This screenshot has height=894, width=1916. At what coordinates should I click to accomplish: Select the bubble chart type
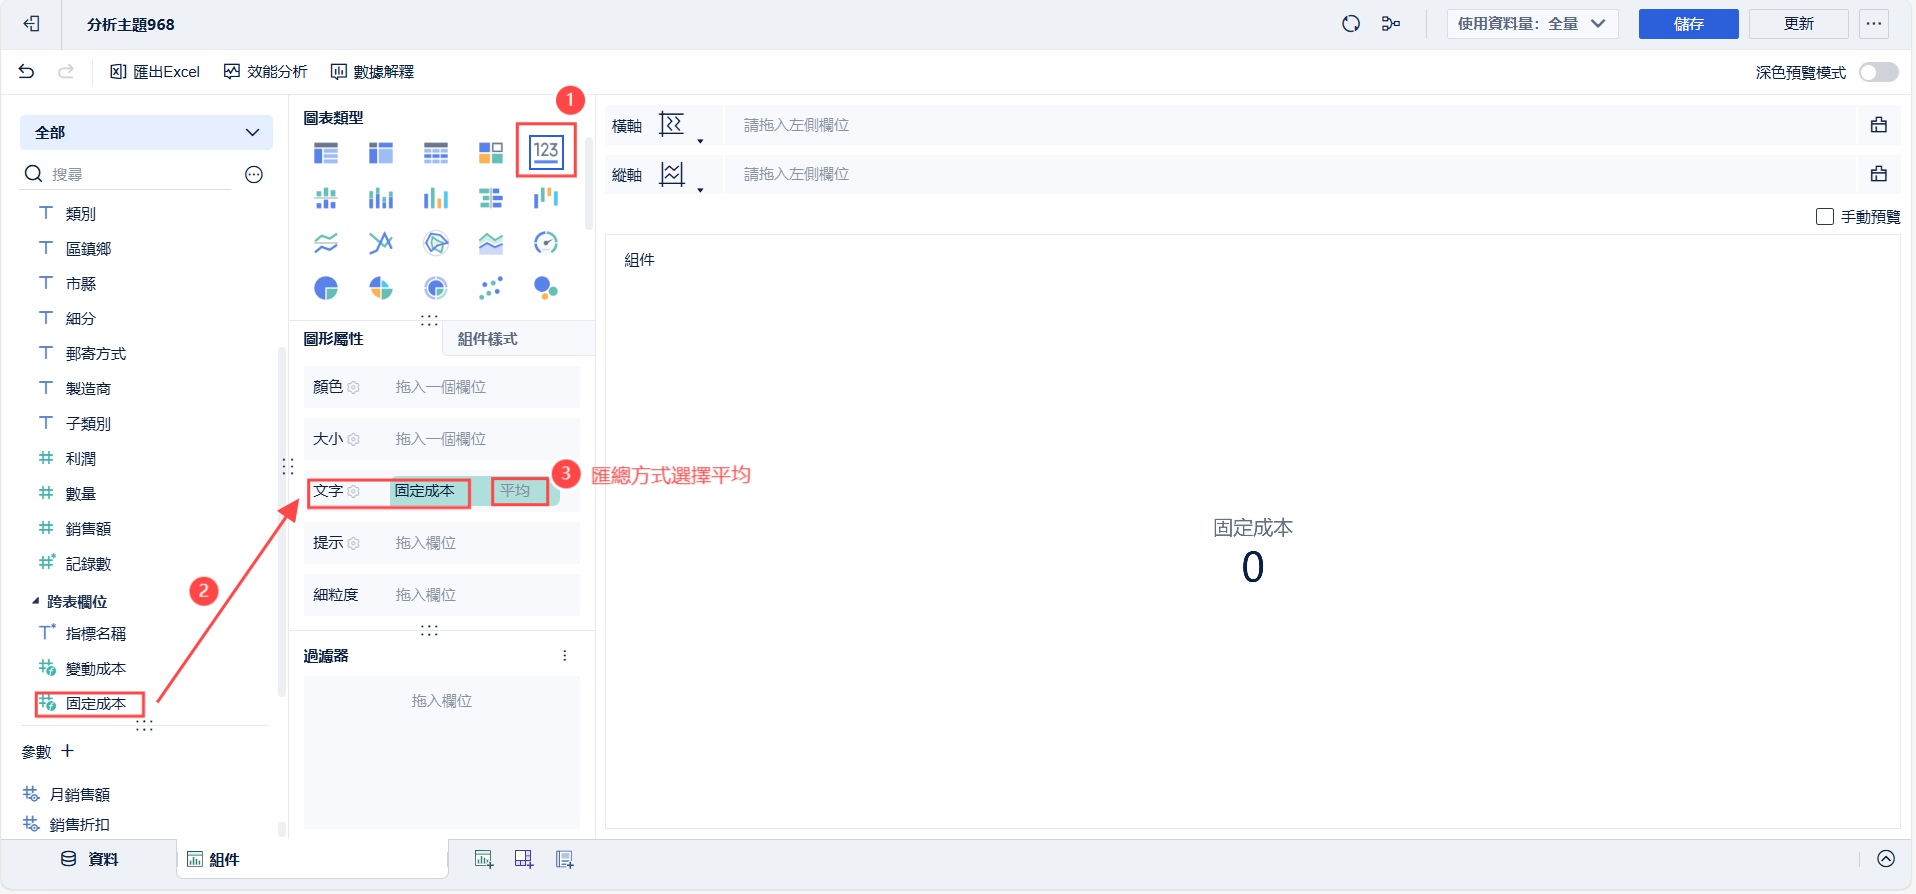pyautogui.click(x=546, y=288)
